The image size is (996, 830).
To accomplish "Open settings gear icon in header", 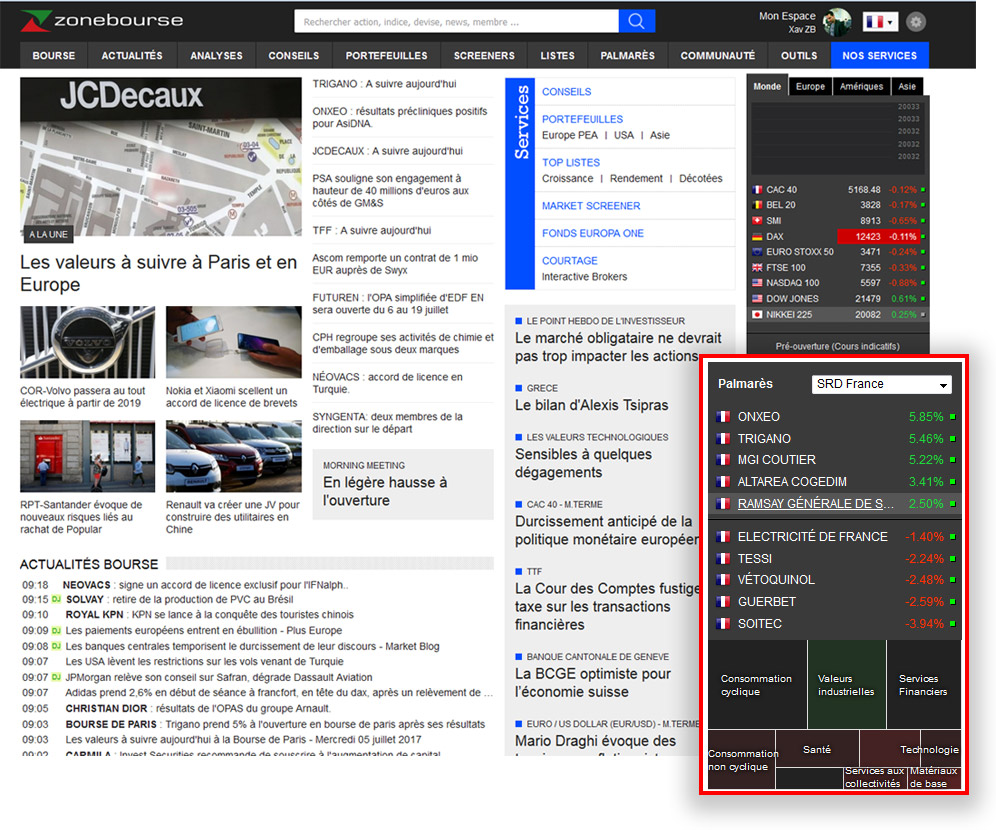I will tap(915, 22).
